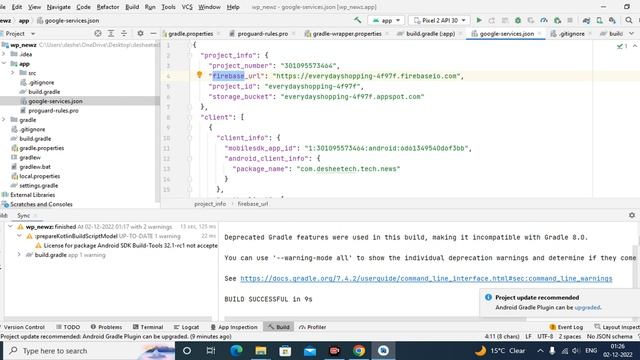The width and height of the screenshot is (640, 360).
Task: Hide the Project tool window
Action: pyautogui.click(x=153, y=33)
